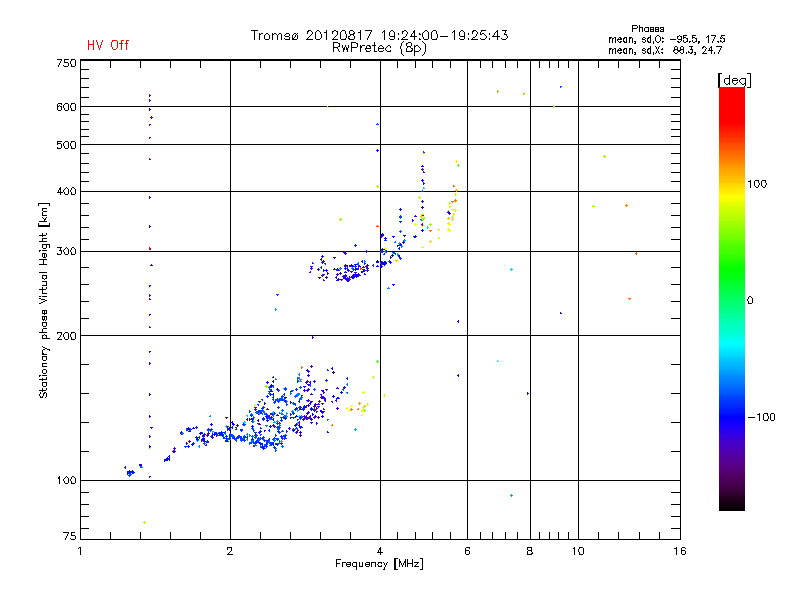Click the x-axis tick label '8'
Image resolution: width=800 pixels, height=600 pixels.
(x=530, y=551)
